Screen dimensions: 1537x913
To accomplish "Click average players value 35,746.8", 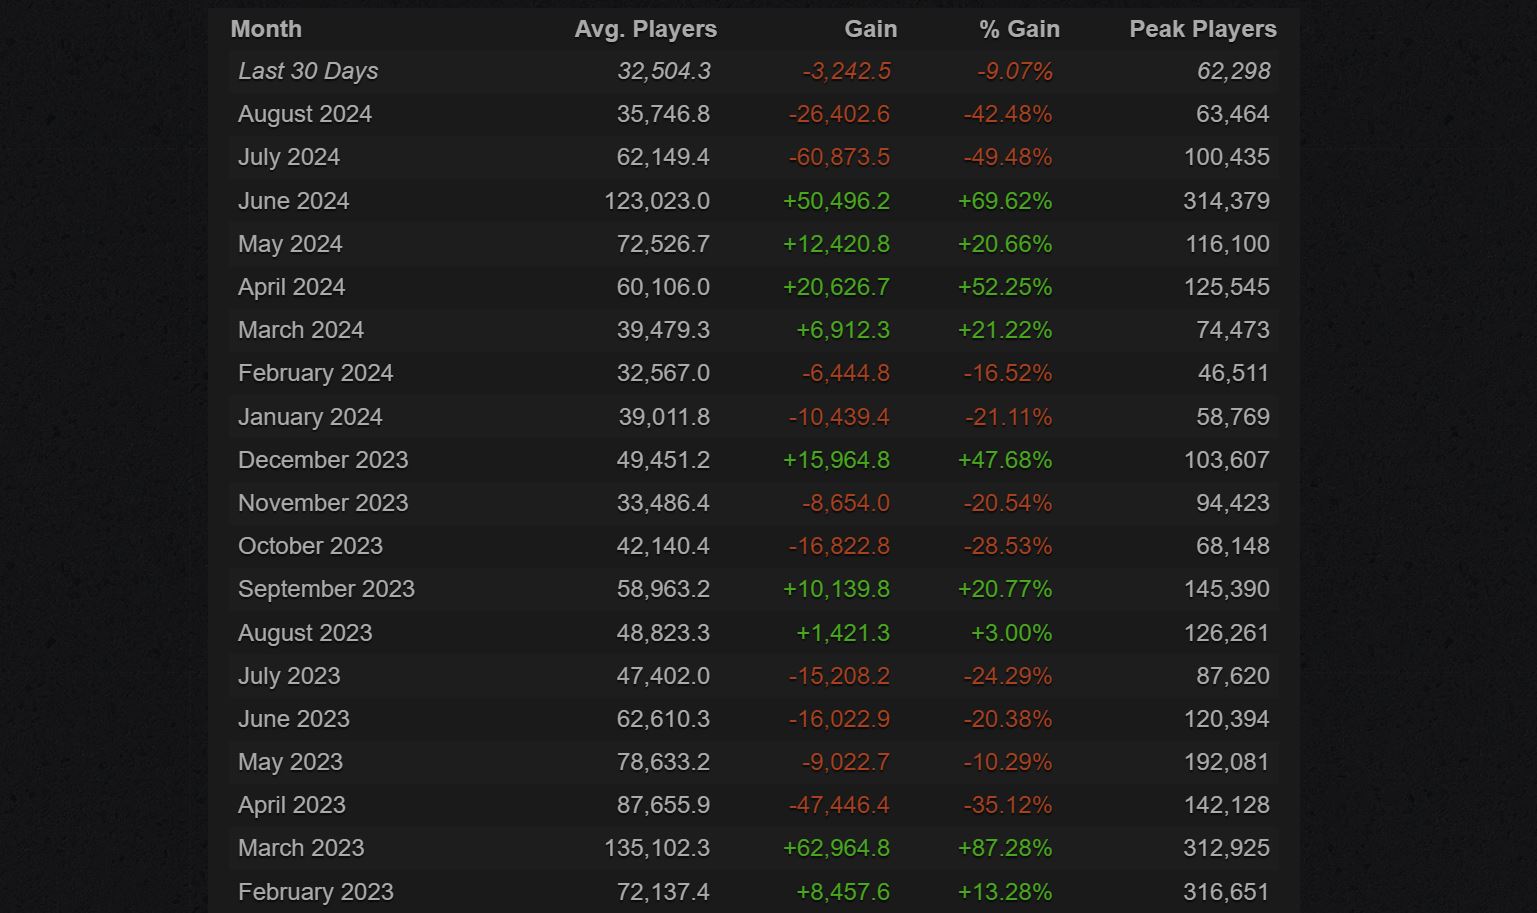I will pos(663,114).
